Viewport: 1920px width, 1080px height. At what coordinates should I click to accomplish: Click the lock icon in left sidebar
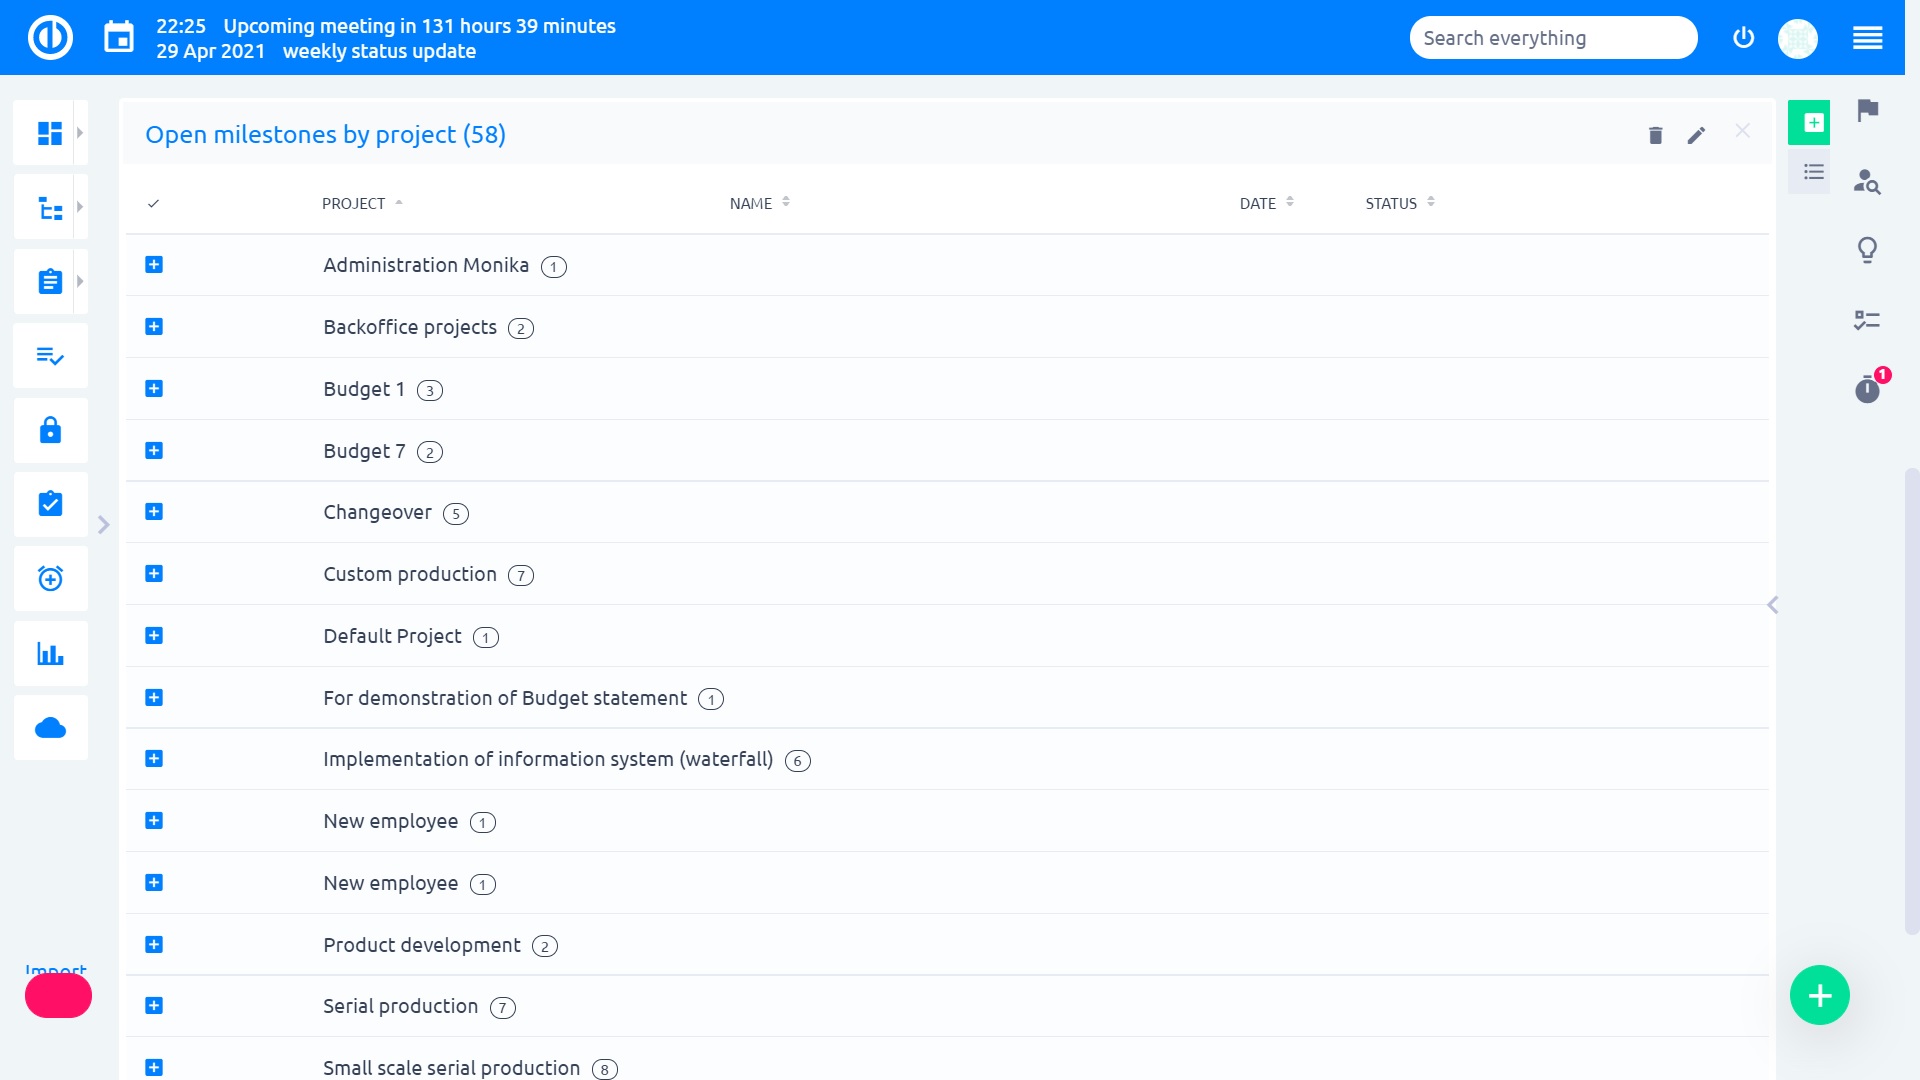(50, 430)
